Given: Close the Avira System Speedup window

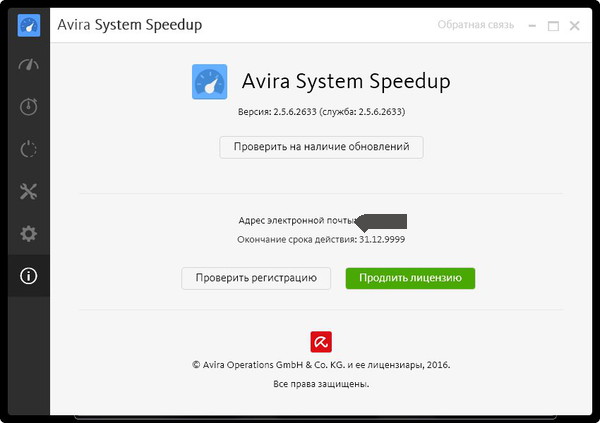Looking at the screenshot, I should 573,23.
